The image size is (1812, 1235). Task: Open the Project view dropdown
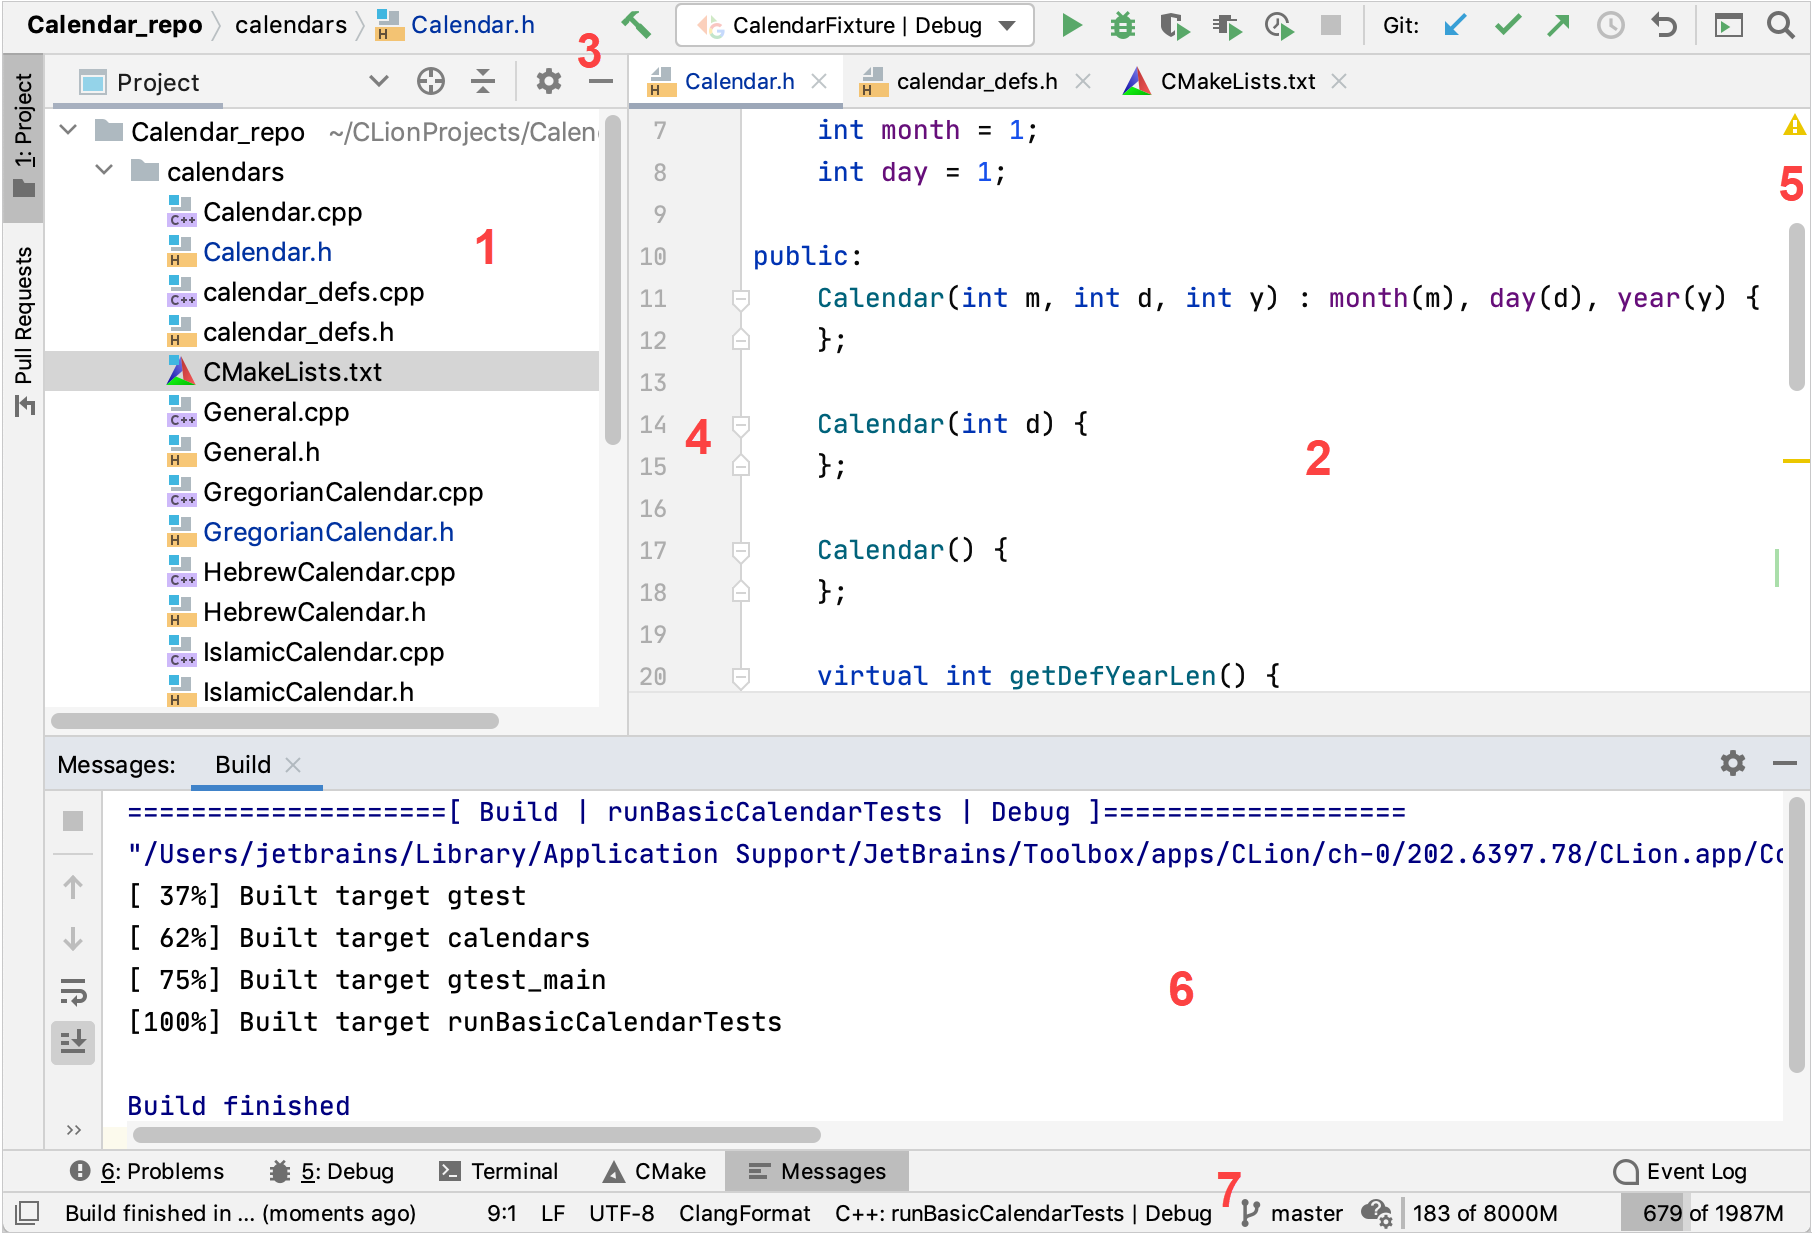point(378,81)
